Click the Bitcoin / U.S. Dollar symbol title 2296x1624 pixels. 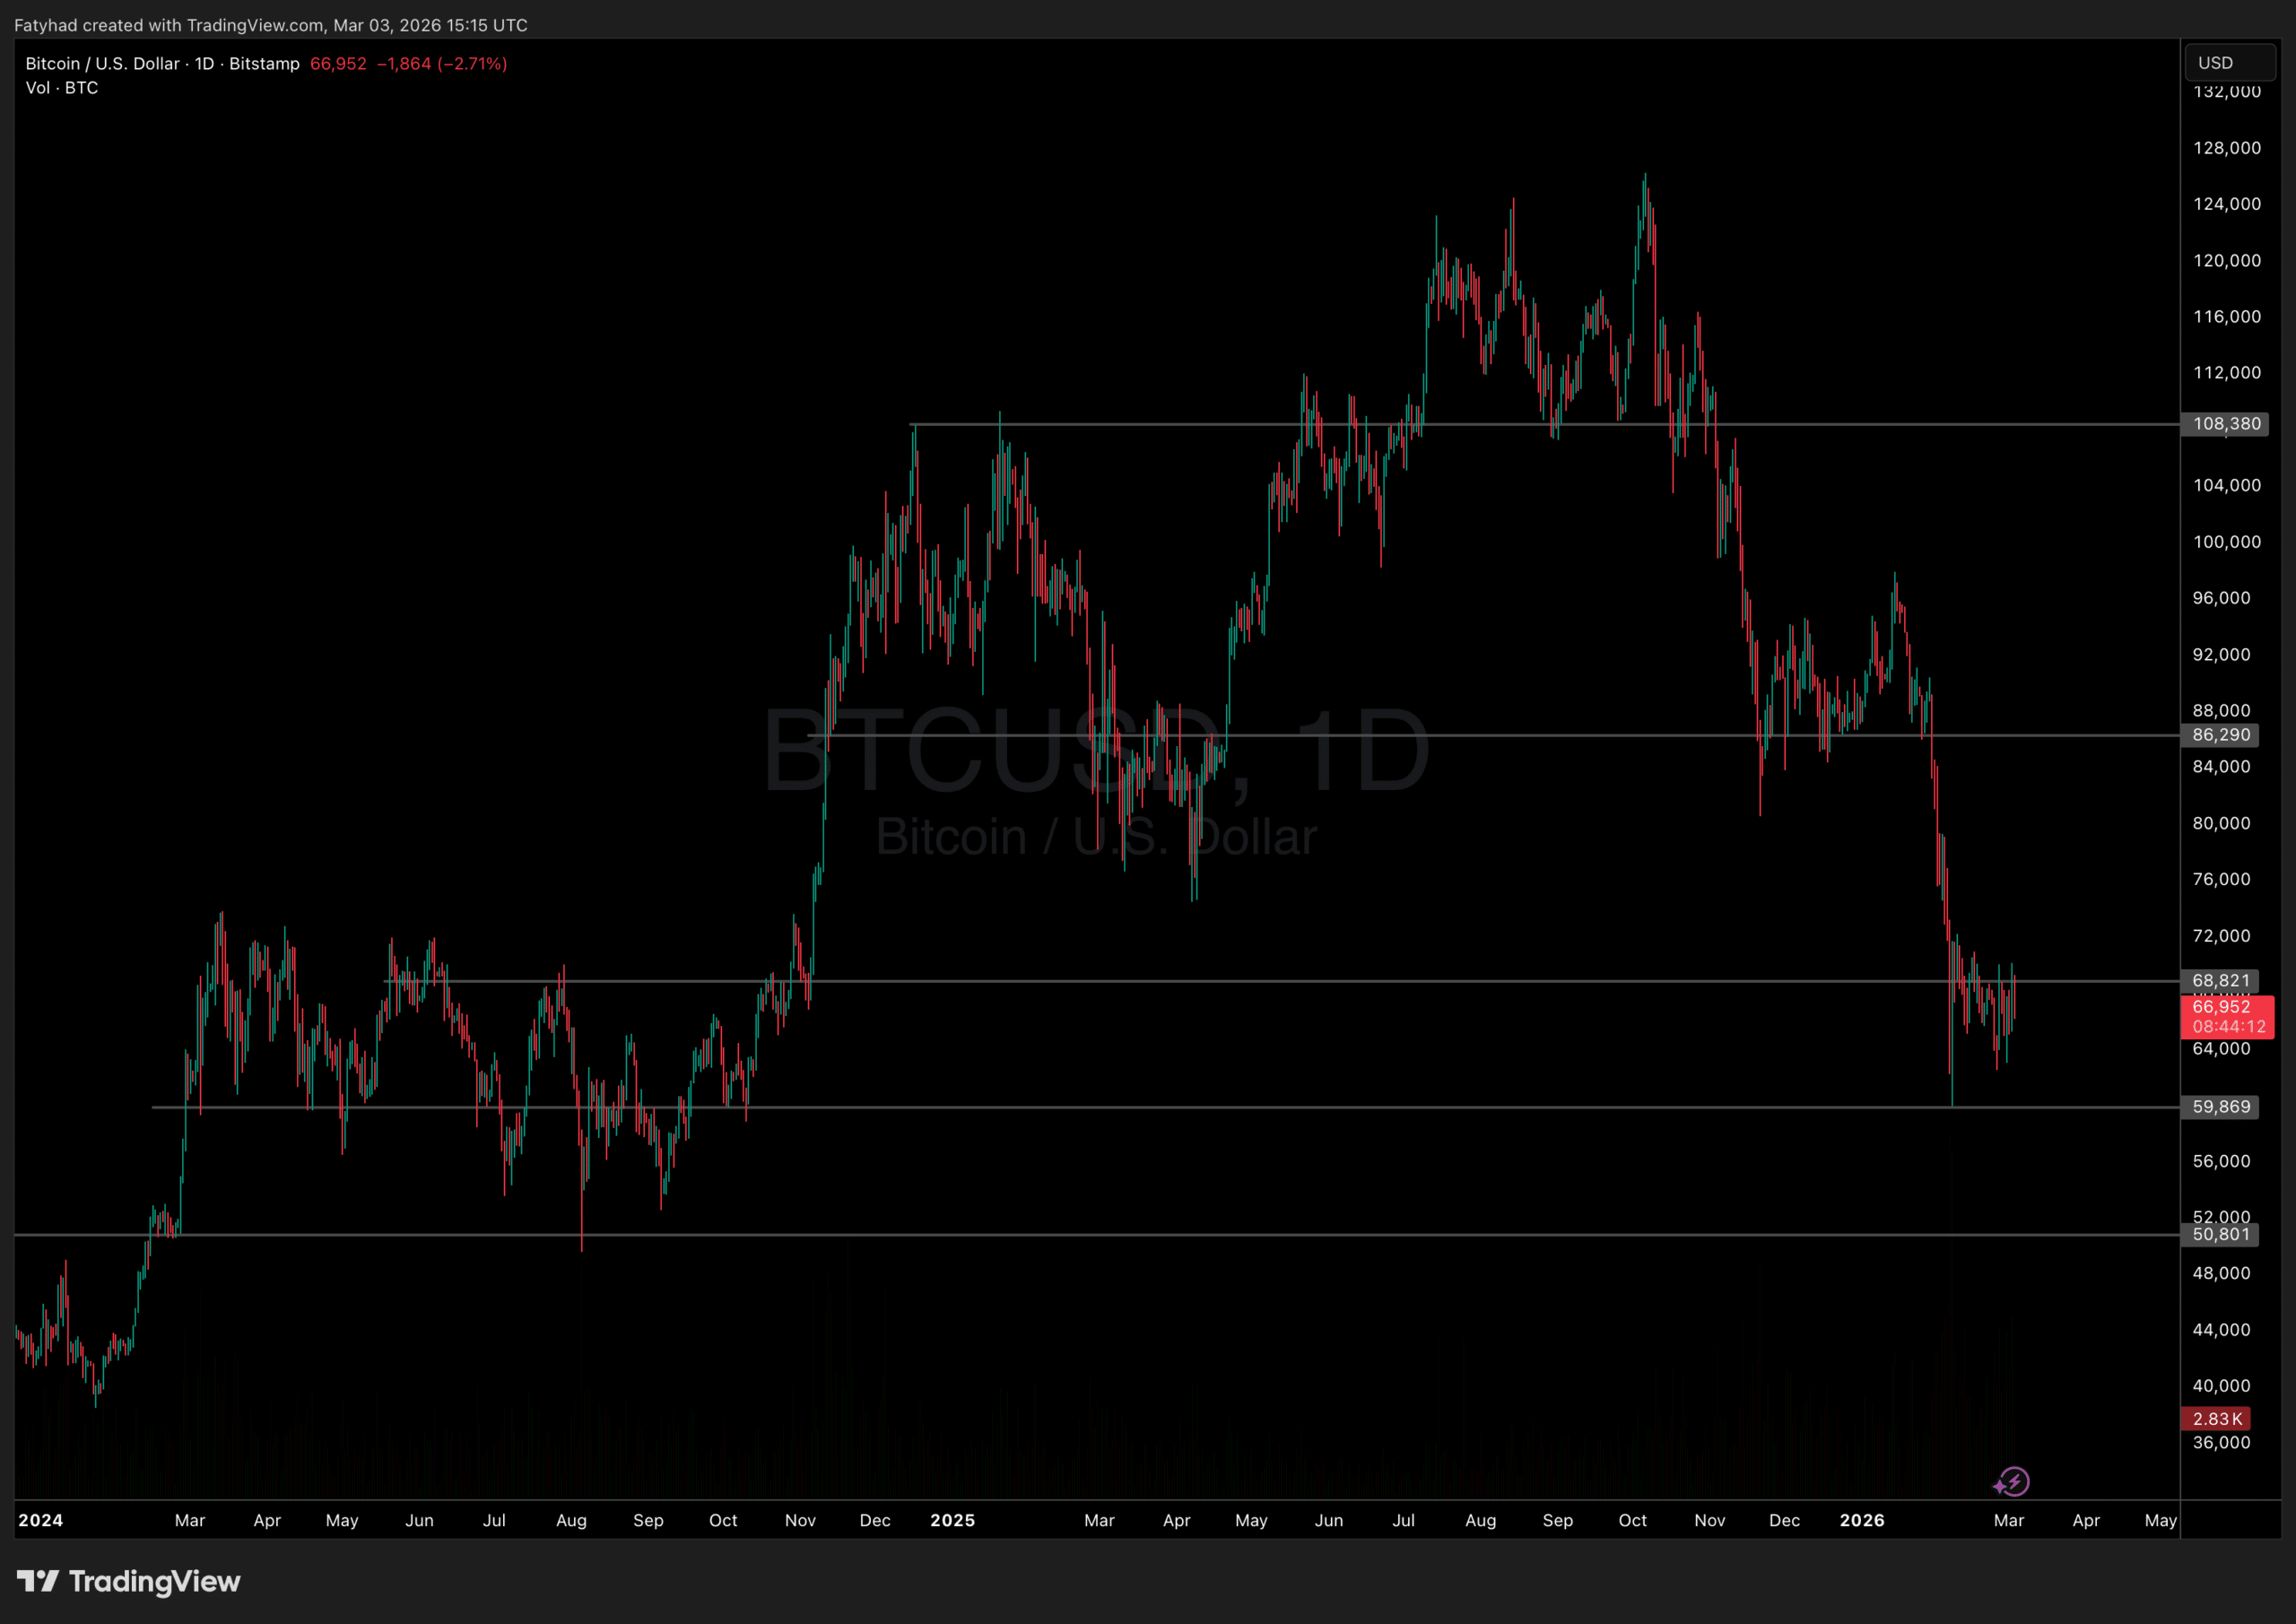(102, 63)
